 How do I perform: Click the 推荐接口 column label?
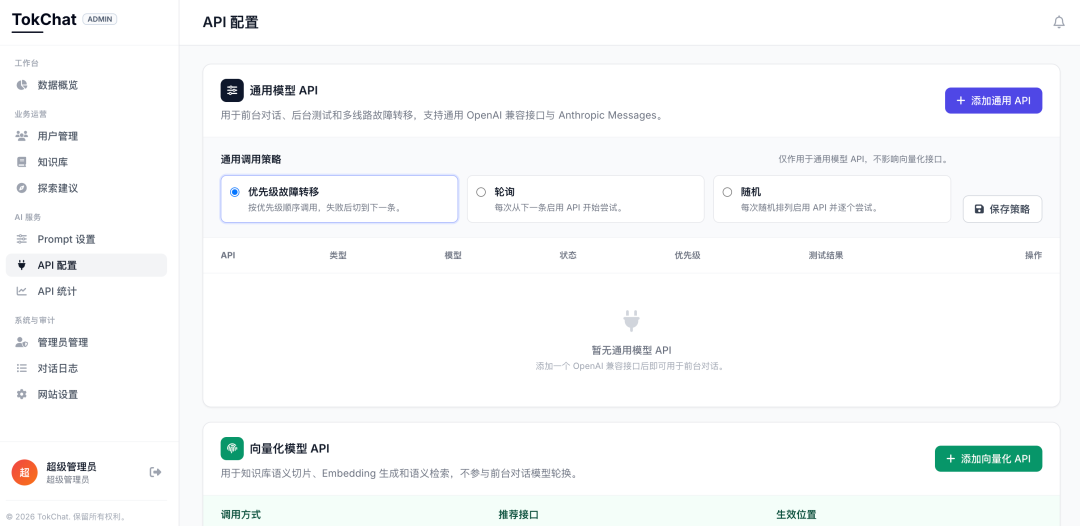coord(518,514)
